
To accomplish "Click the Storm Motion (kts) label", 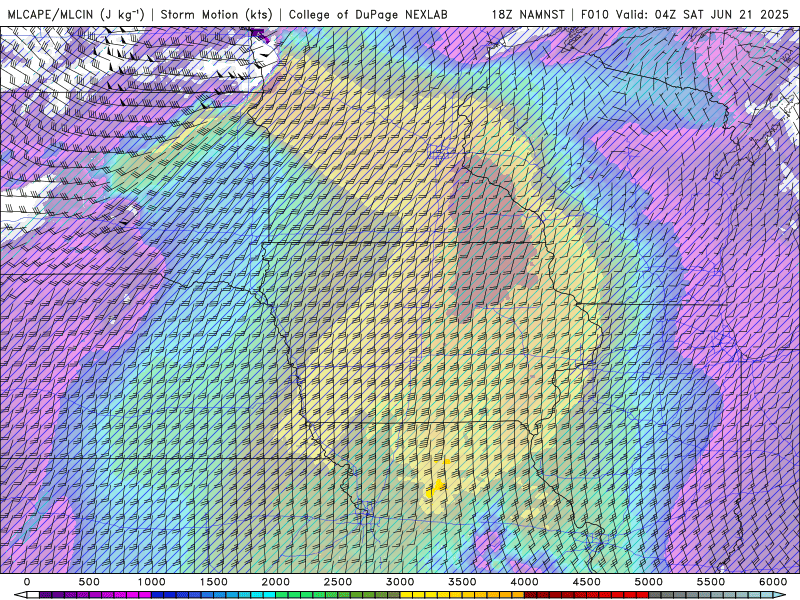I will point(217,14).
